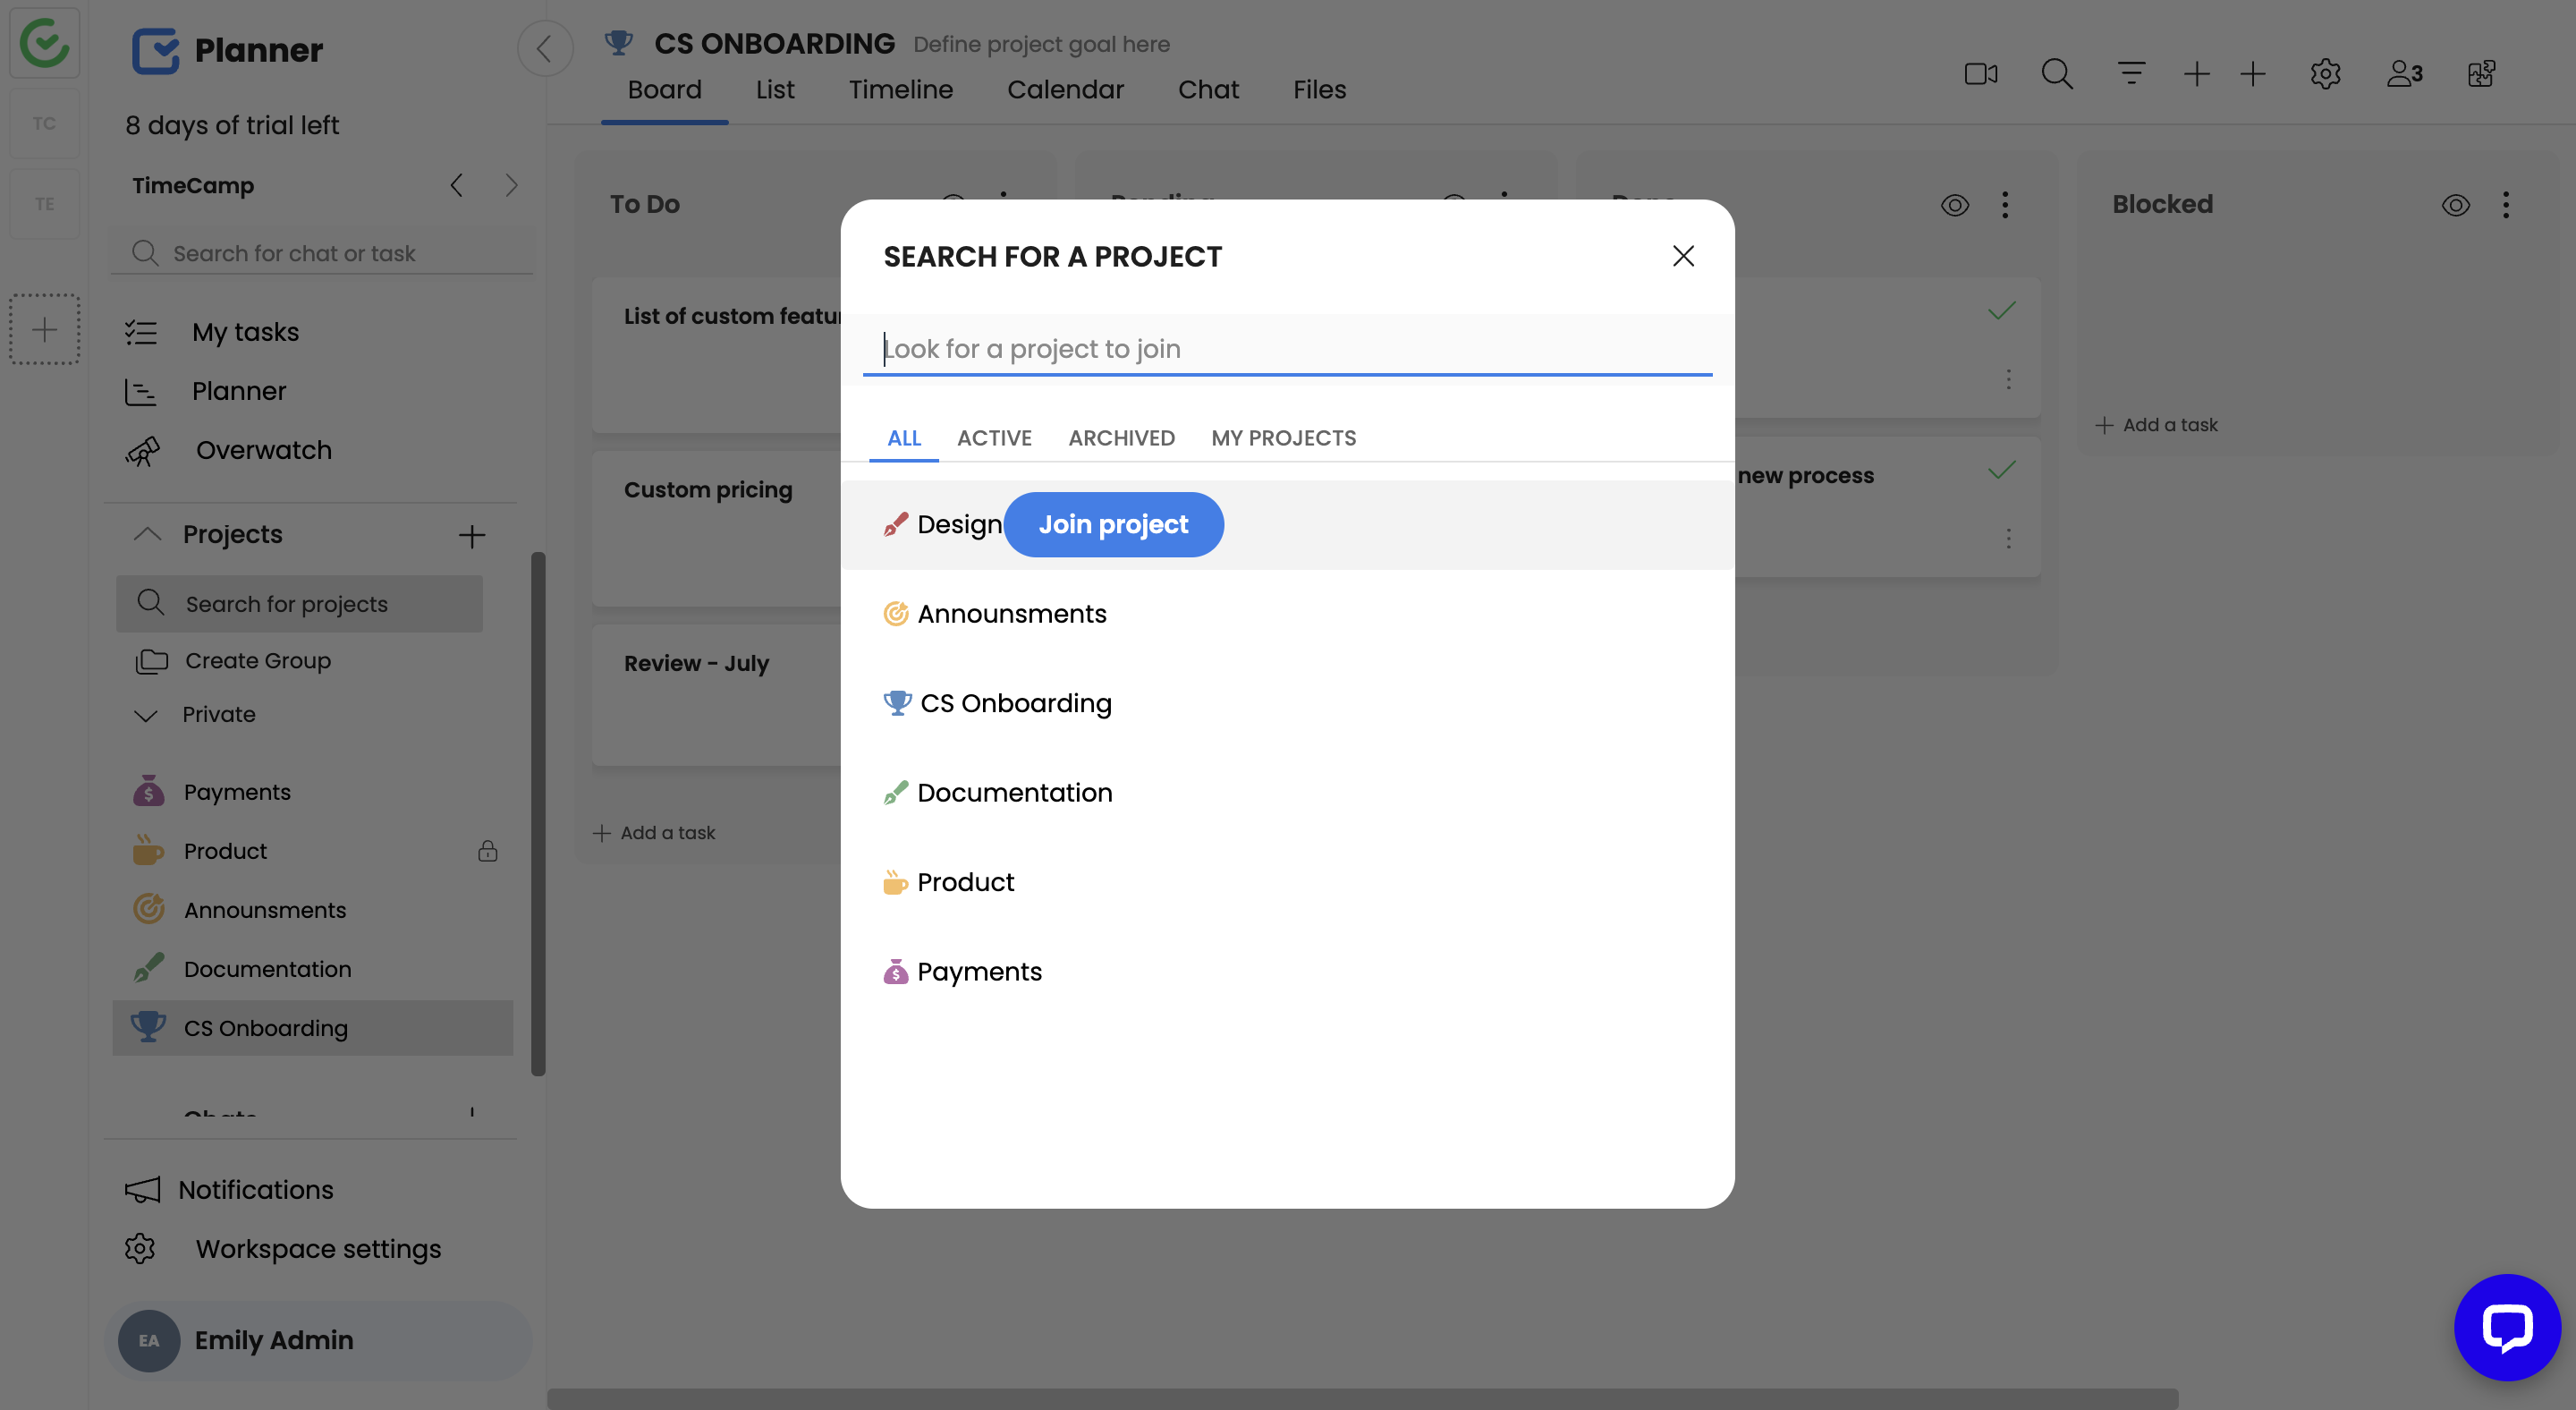Collapse the Projects section chevron
Viewport: 2576px width, 1410px height.
(147, 534)
